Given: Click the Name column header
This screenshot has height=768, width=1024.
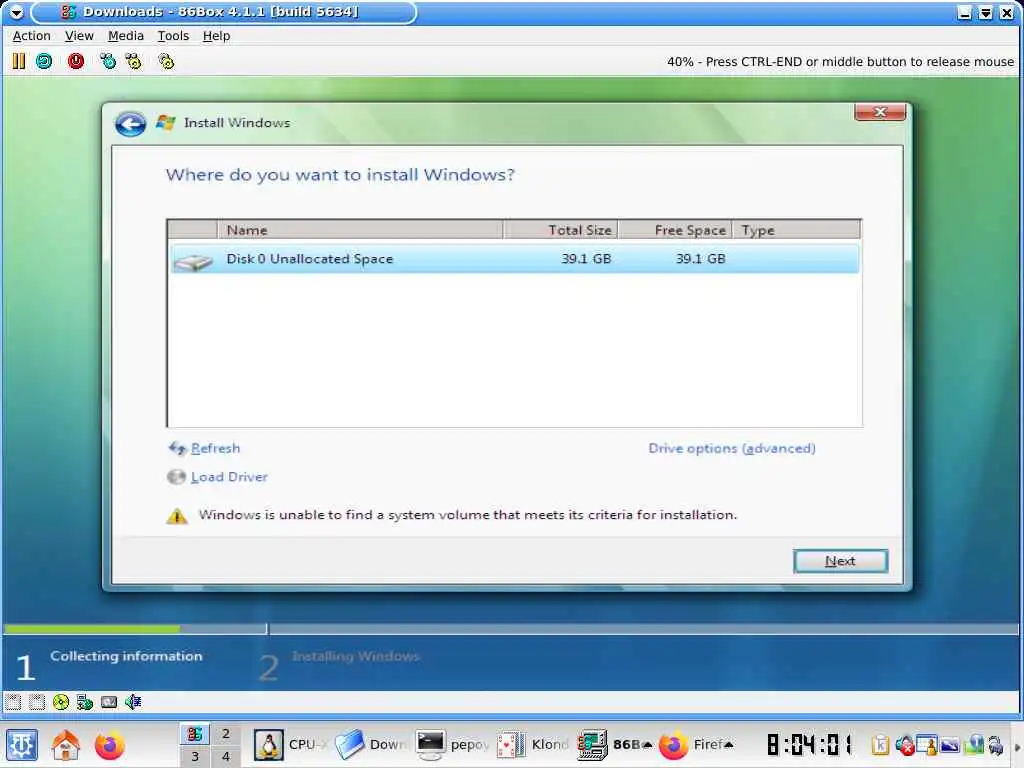Looking at the screenshot, I should (360, 230).
